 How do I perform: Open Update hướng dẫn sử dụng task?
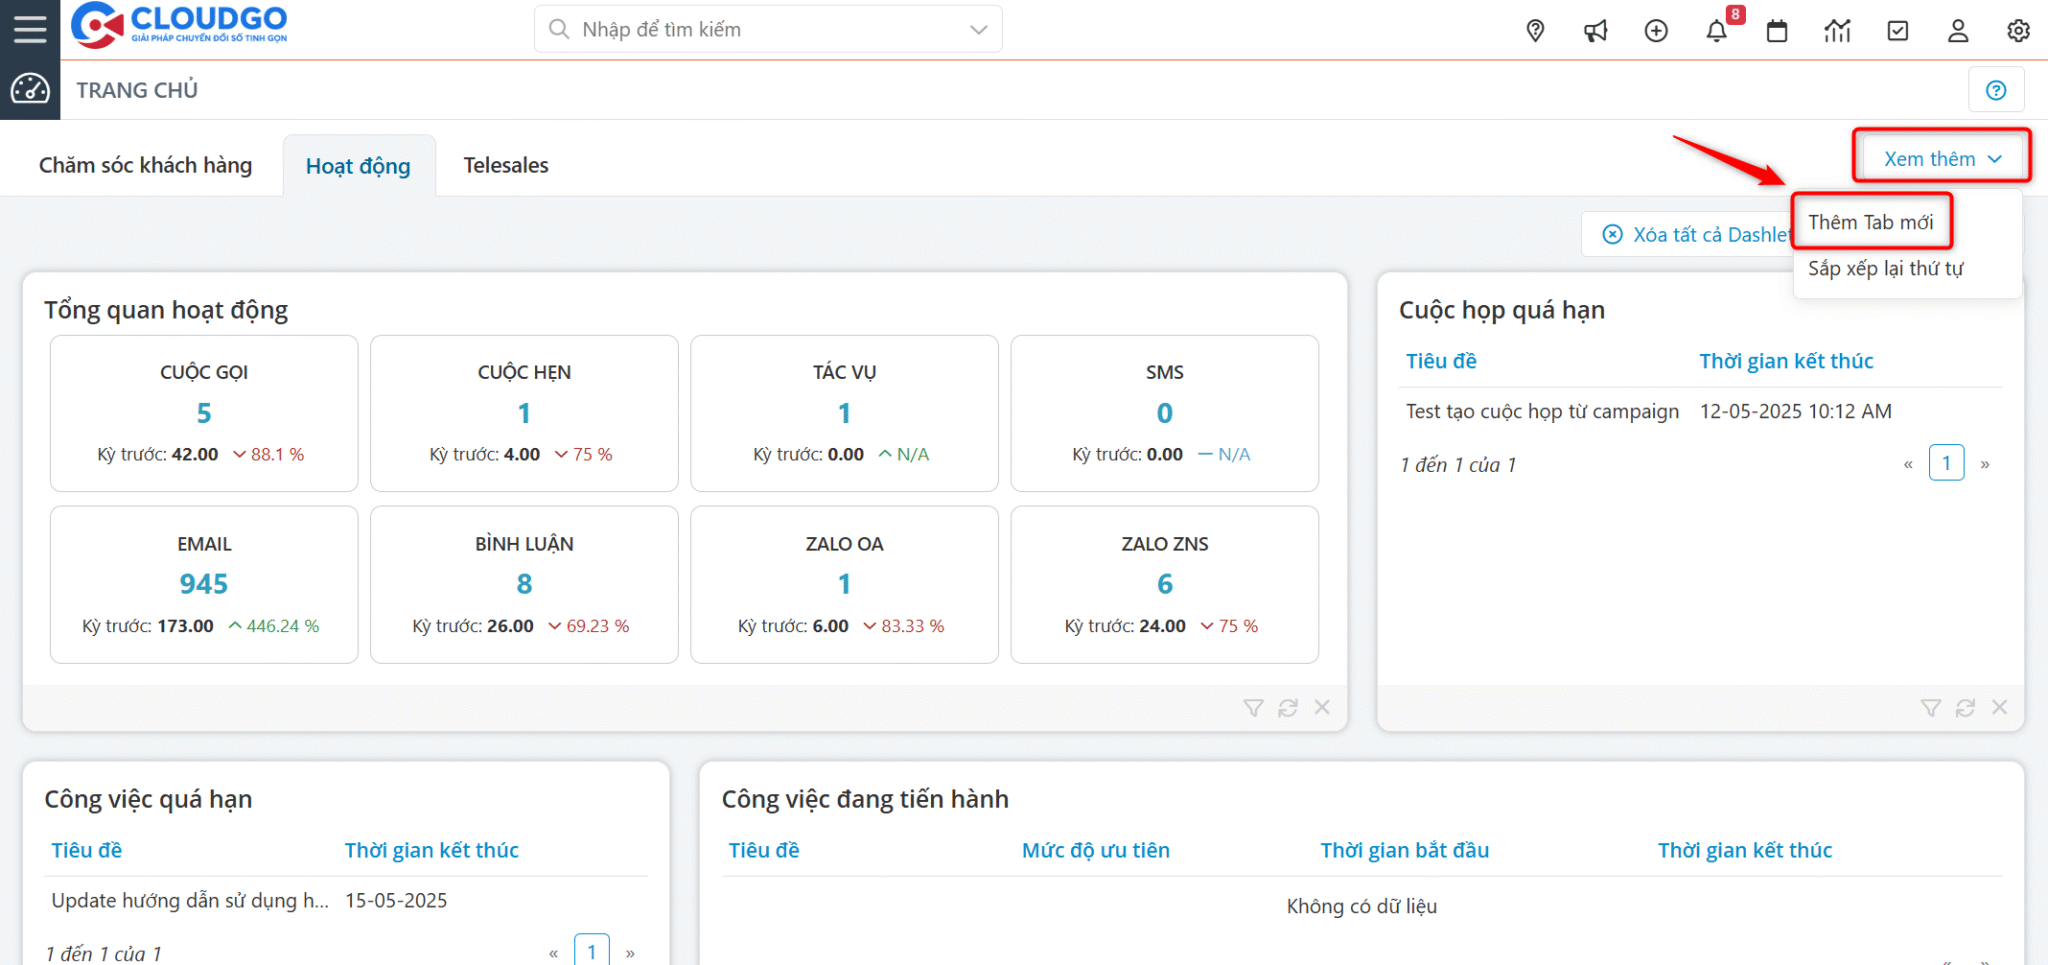pos(190,900)
